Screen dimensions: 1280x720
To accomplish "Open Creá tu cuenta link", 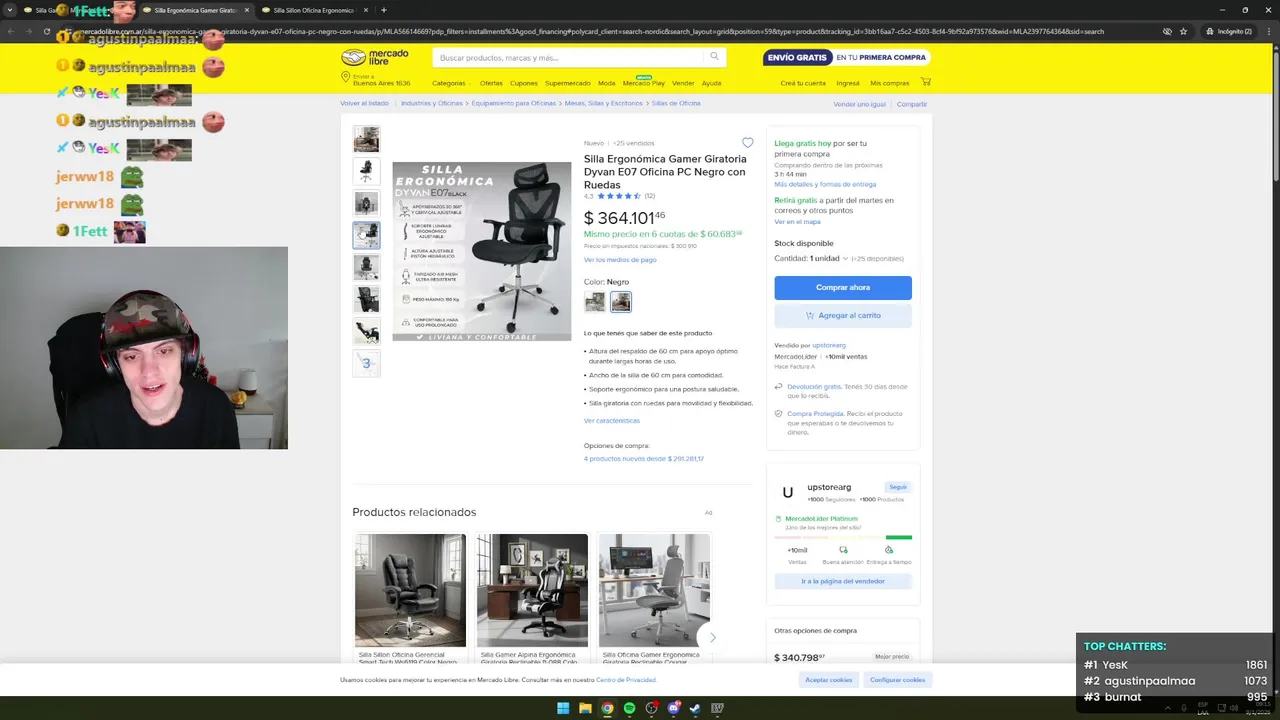I will tap(803, 83).
